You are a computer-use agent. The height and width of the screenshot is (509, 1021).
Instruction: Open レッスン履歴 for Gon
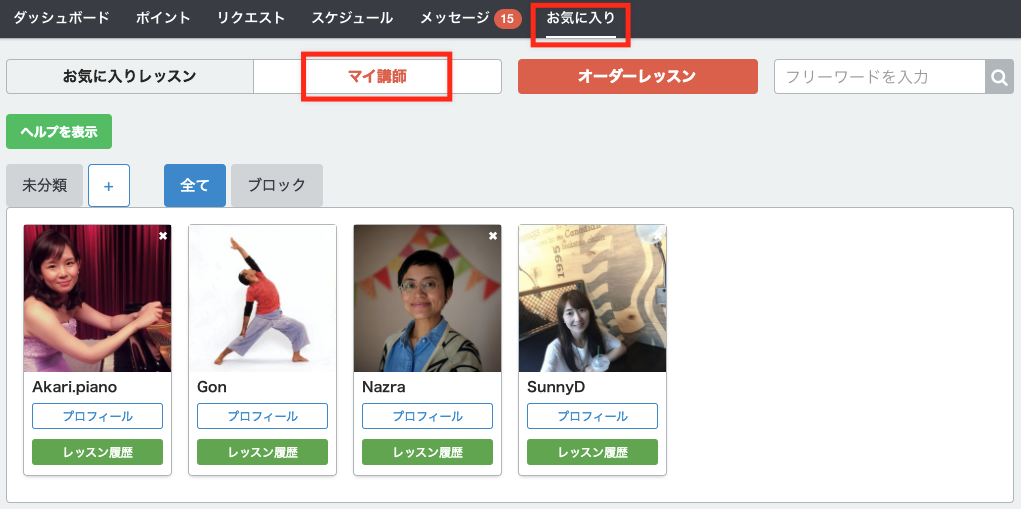point(262,452)
